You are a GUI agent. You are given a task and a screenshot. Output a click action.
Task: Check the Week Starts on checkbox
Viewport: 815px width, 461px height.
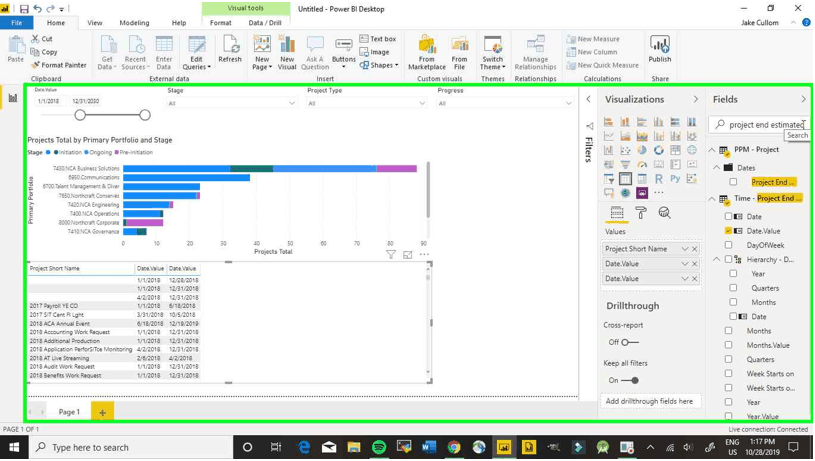coord(728,374)
